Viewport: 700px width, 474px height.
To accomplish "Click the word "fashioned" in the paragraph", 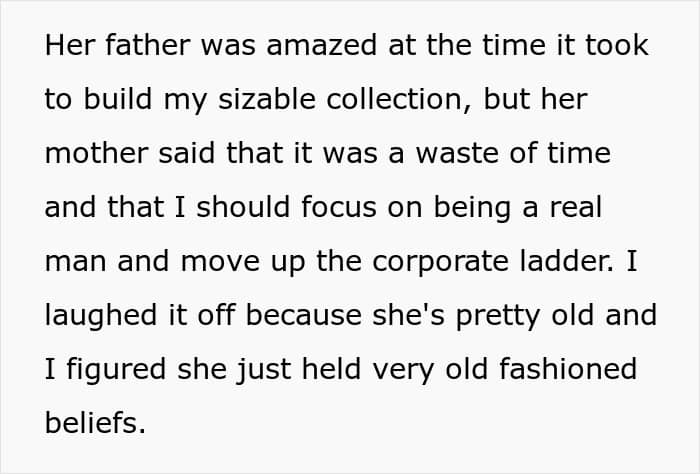I will (568, 369).
